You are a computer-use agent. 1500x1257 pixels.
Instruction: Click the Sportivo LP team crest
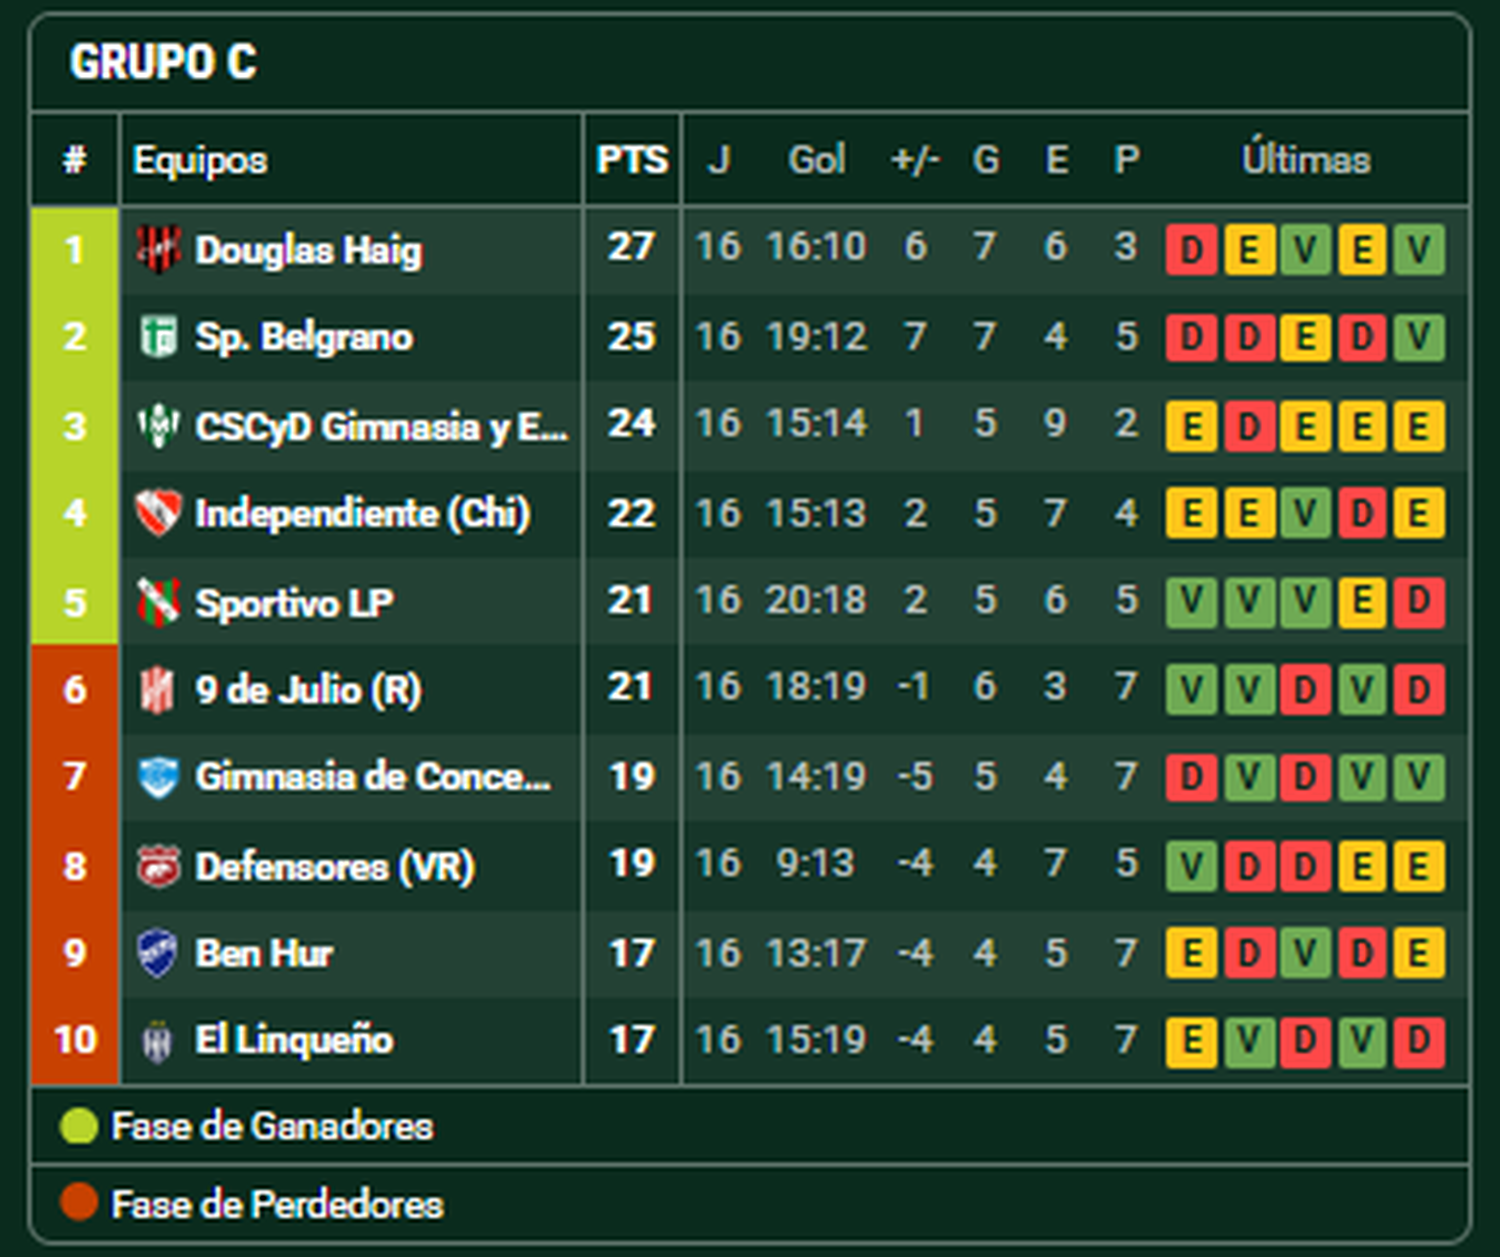(x=158, y=602)
